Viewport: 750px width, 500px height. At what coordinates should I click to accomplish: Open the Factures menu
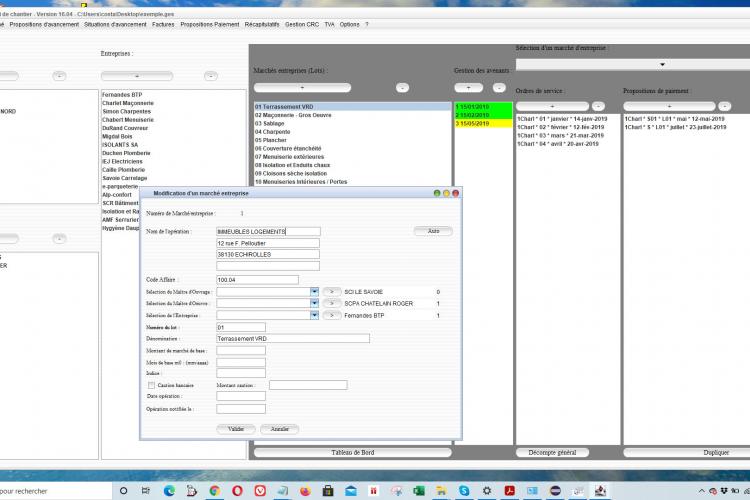coord(163,24)
